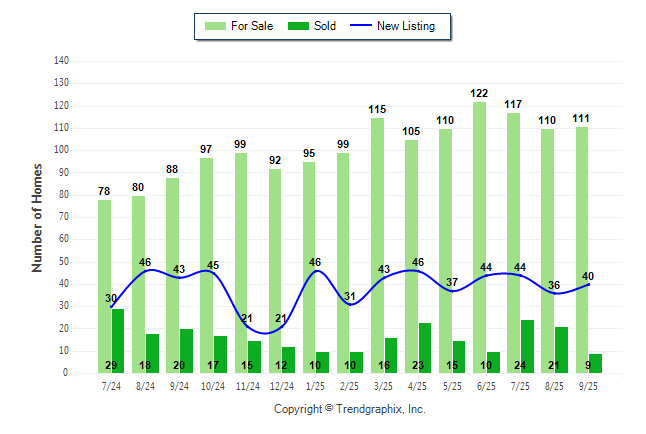
Task: Click the Number of Homes axis title
Action: tap(38, 218)
